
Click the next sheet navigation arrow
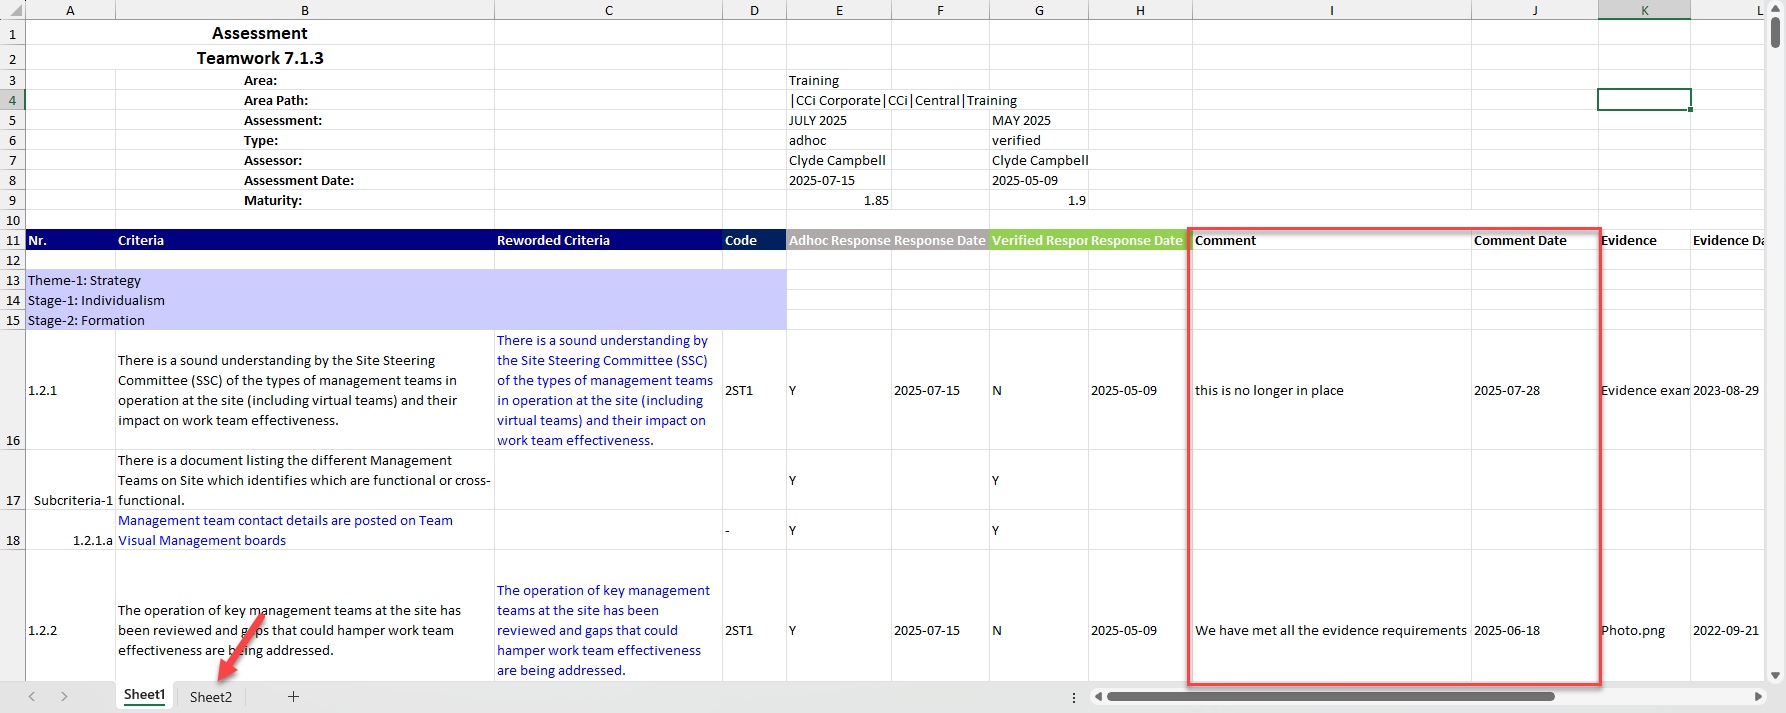click(64, 696)
